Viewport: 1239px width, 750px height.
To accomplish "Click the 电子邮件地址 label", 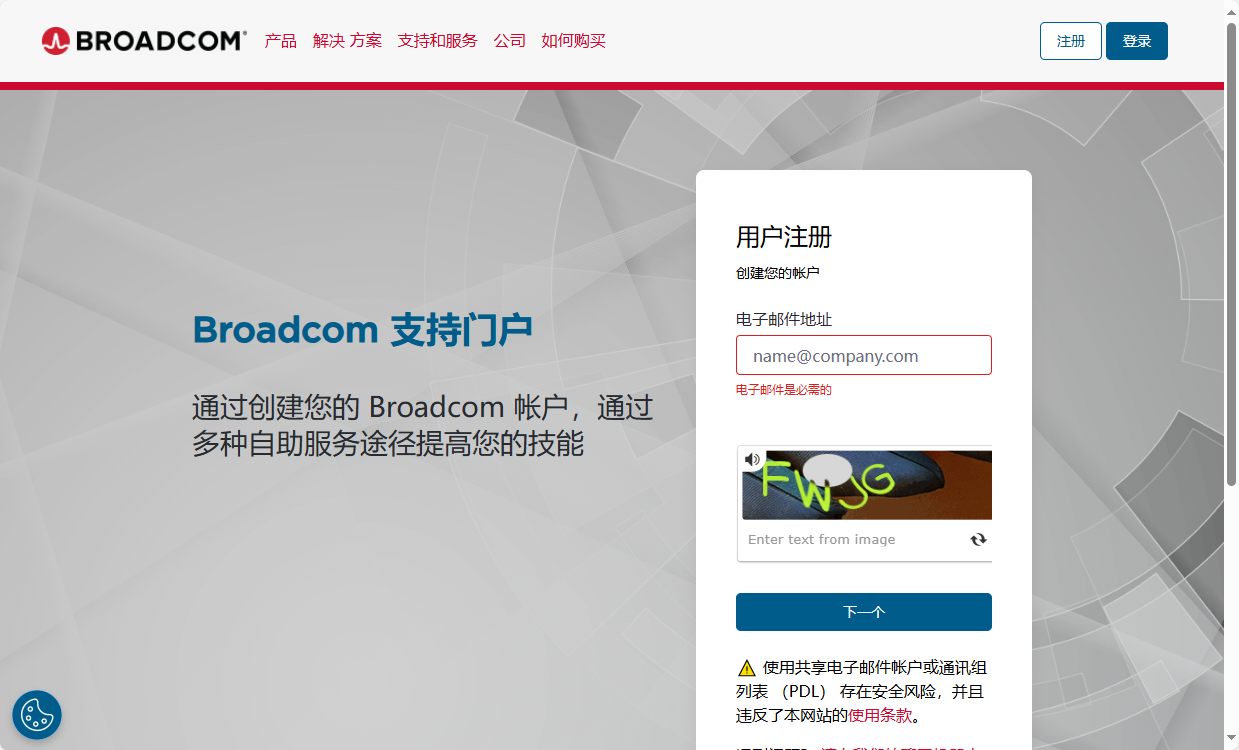I will (784, 319).
